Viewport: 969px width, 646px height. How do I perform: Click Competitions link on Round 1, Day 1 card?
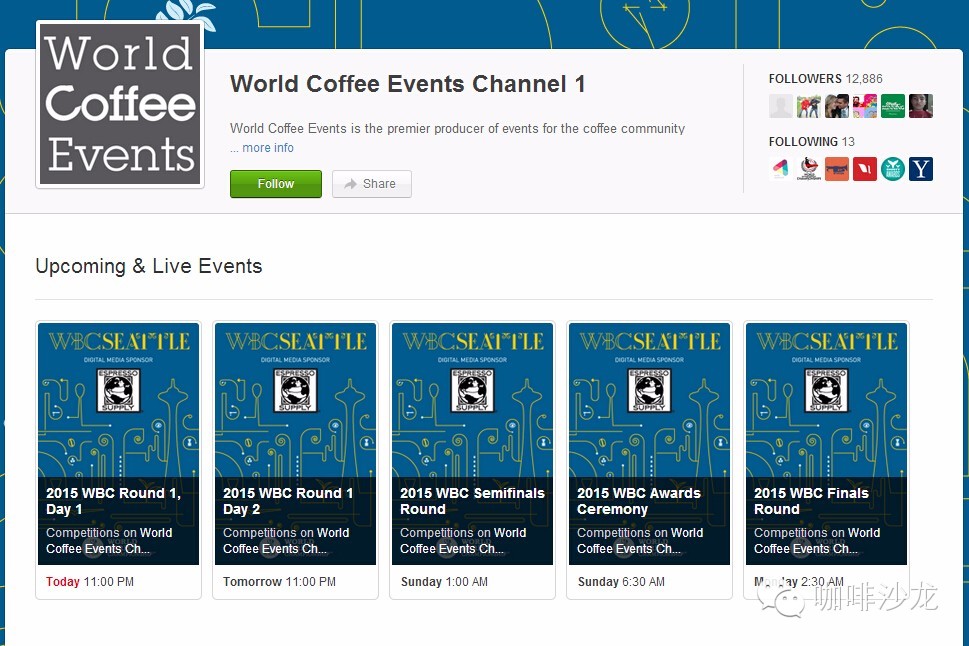(x=83, y=533)
